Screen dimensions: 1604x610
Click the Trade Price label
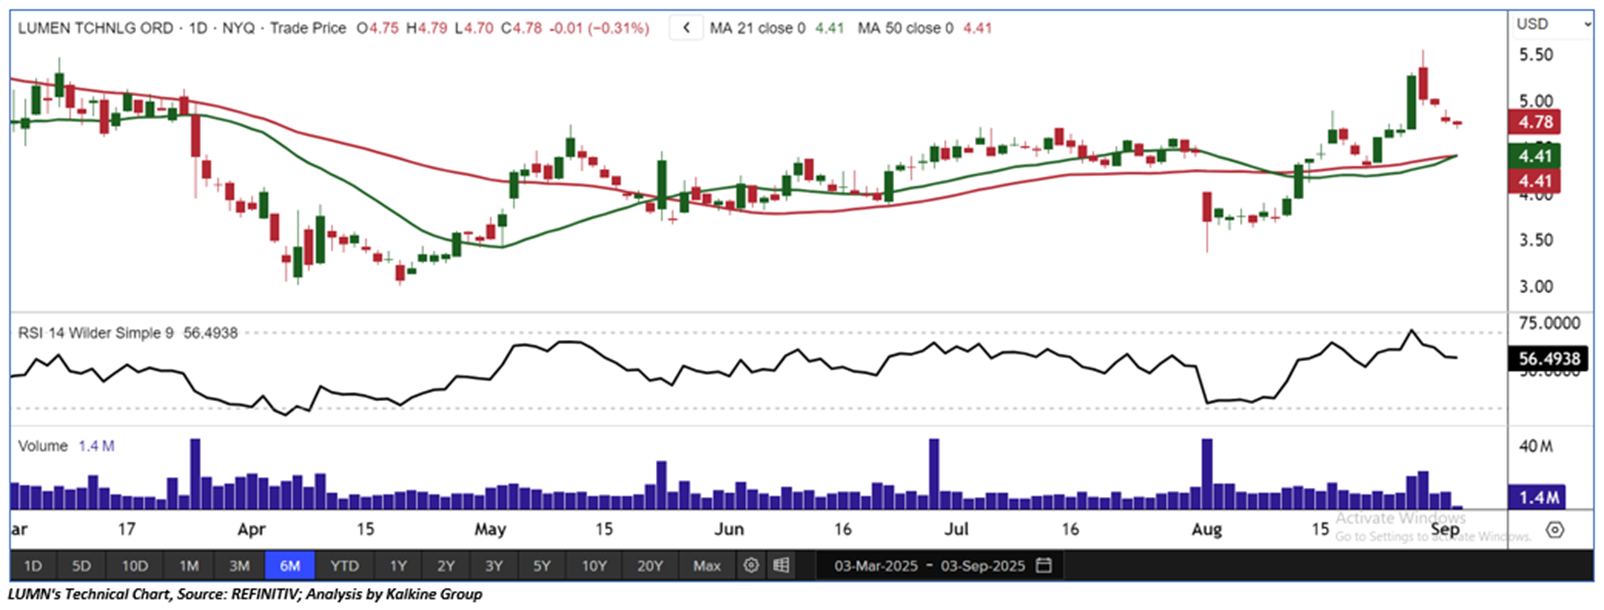coord(308,28)
